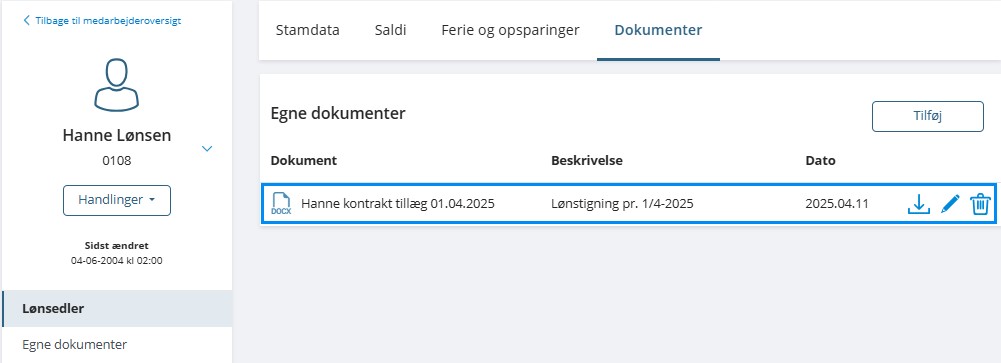
Task: Open the Handlinger dropdown
Action: tap(117, 200)
